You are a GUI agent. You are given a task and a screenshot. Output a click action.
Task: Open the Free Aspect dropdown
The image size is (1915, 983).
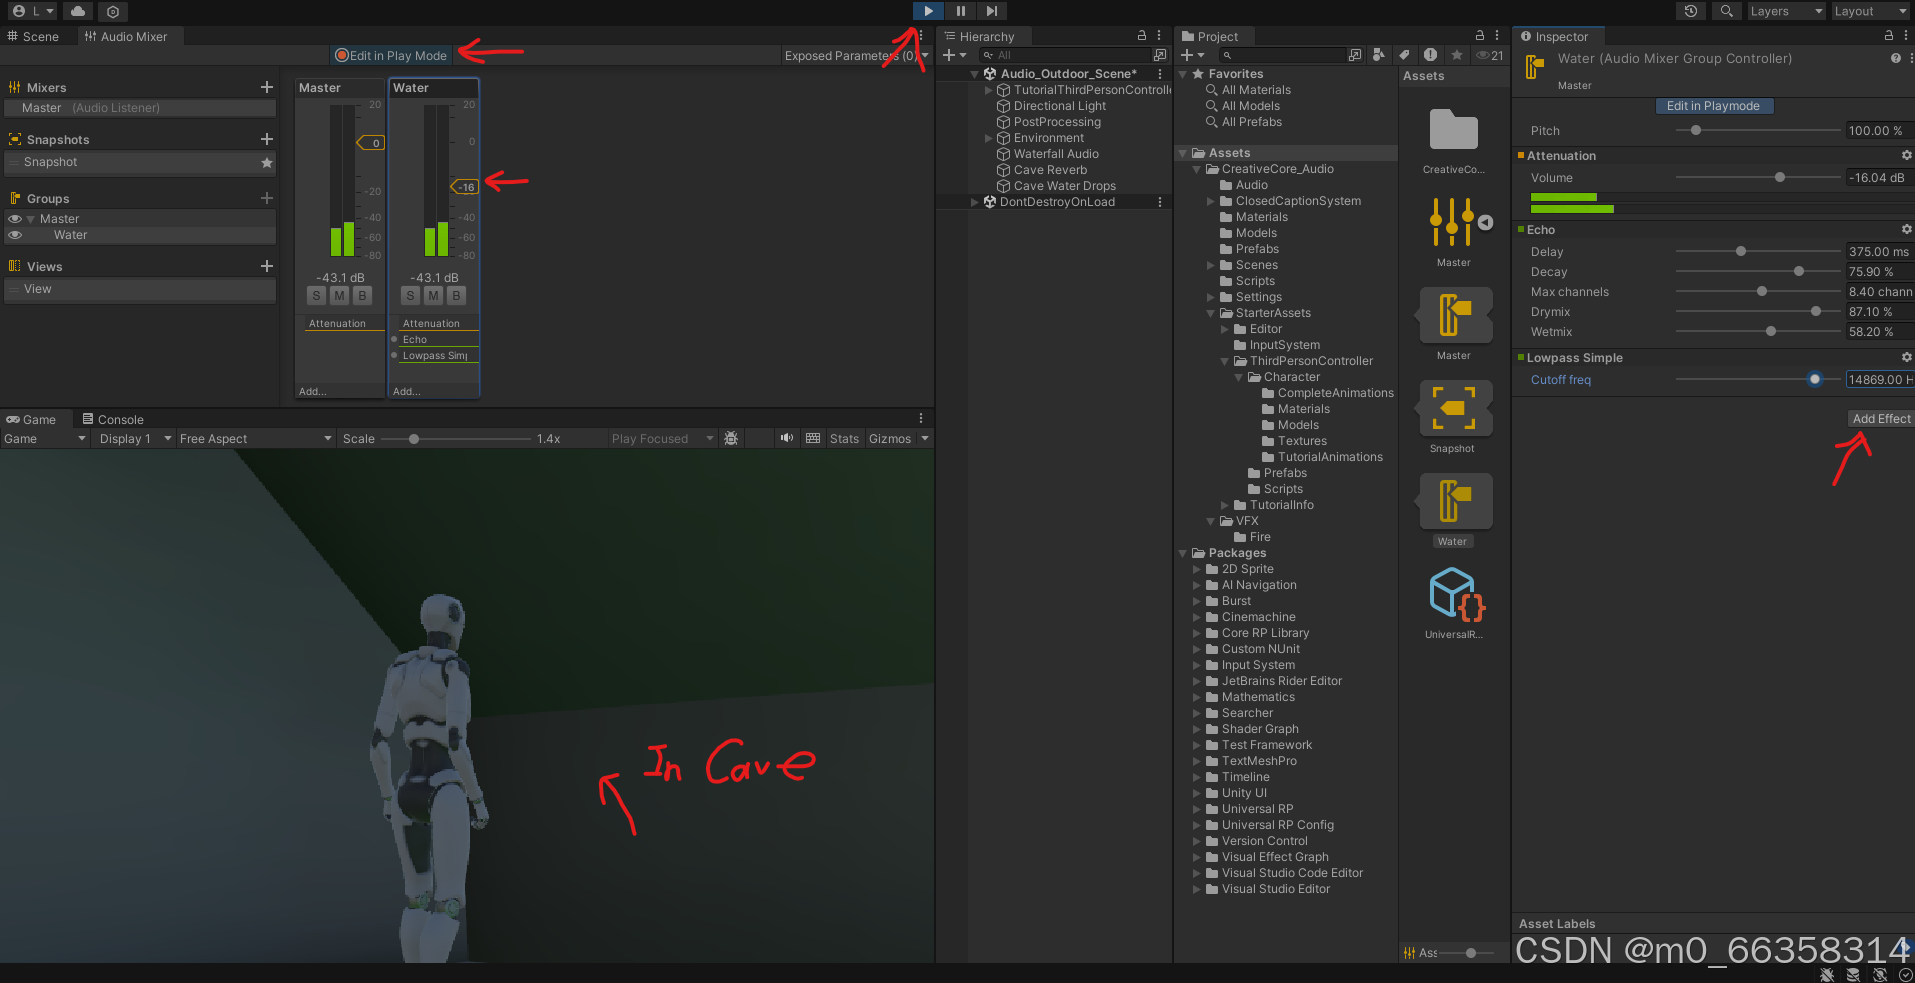click(x=255, y=439)
